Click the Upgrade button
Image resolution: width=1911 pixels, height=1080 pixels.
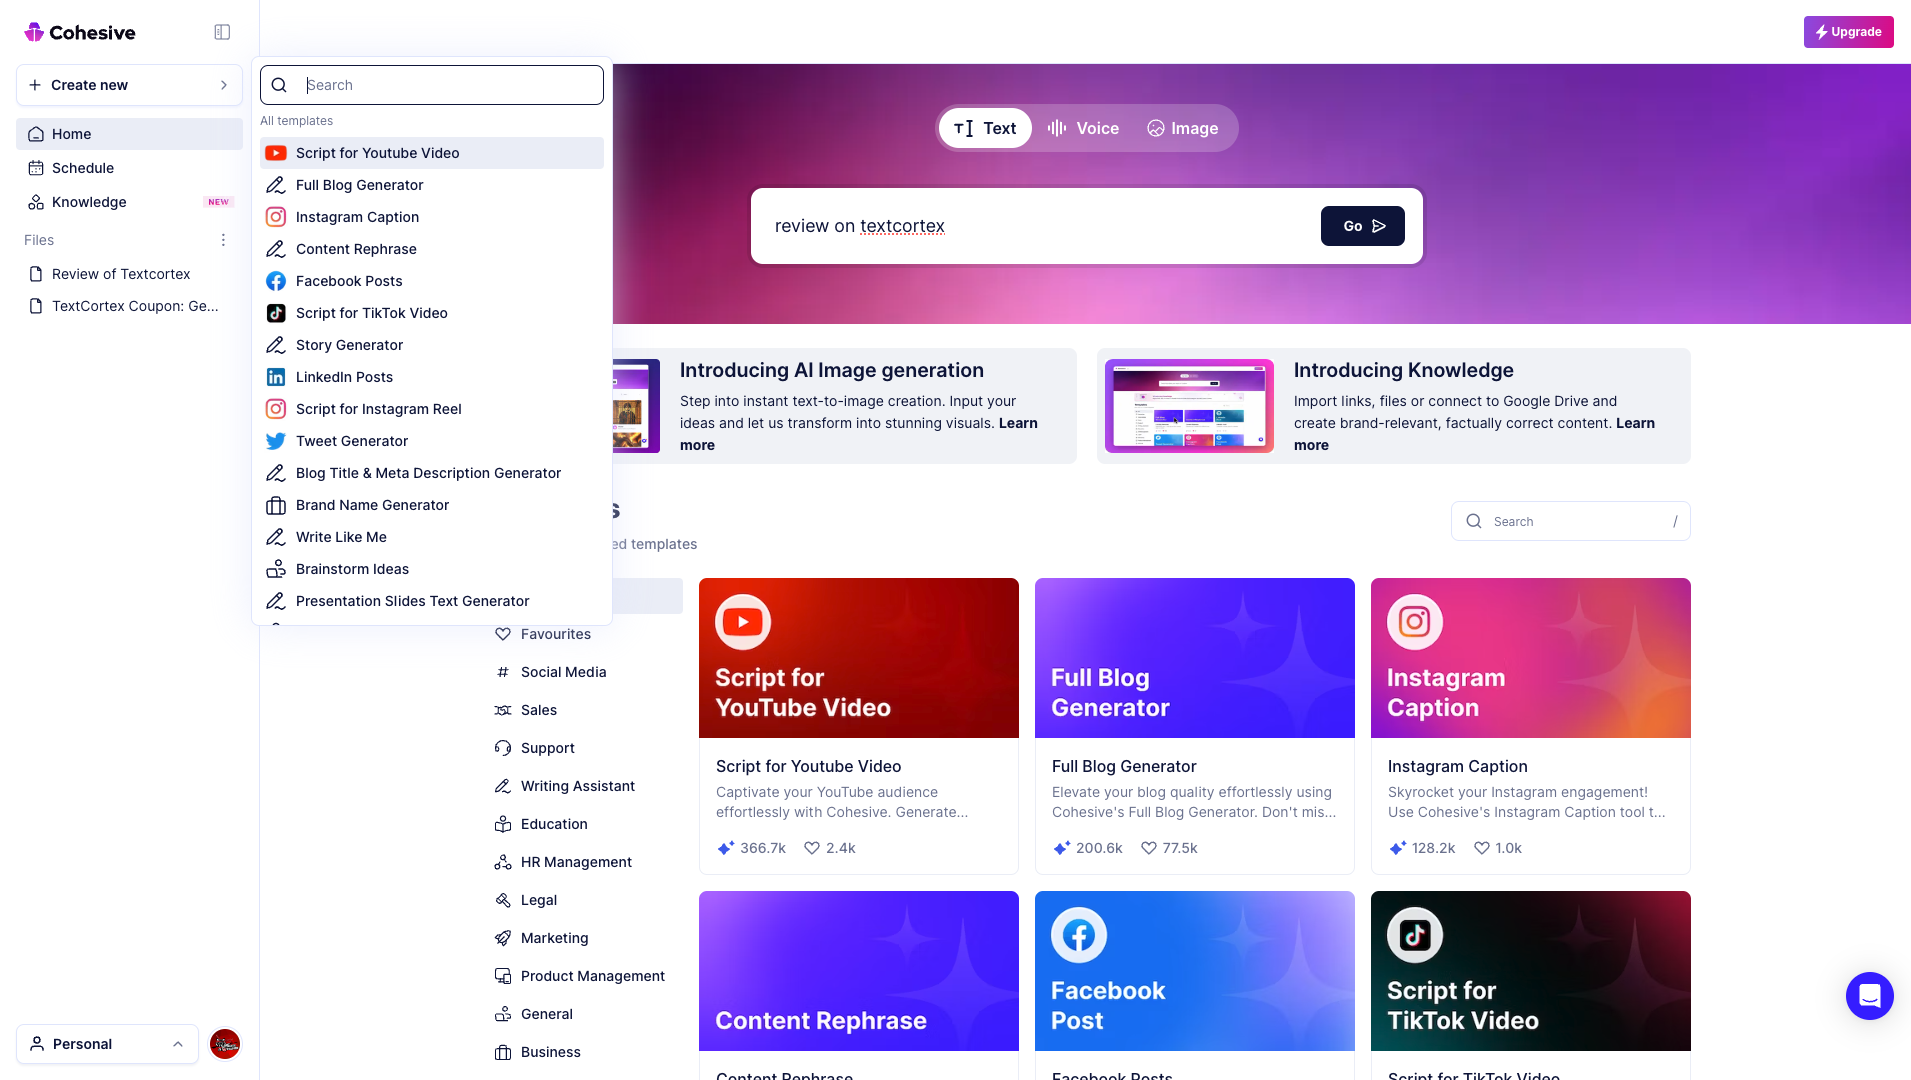[1848, 32]
